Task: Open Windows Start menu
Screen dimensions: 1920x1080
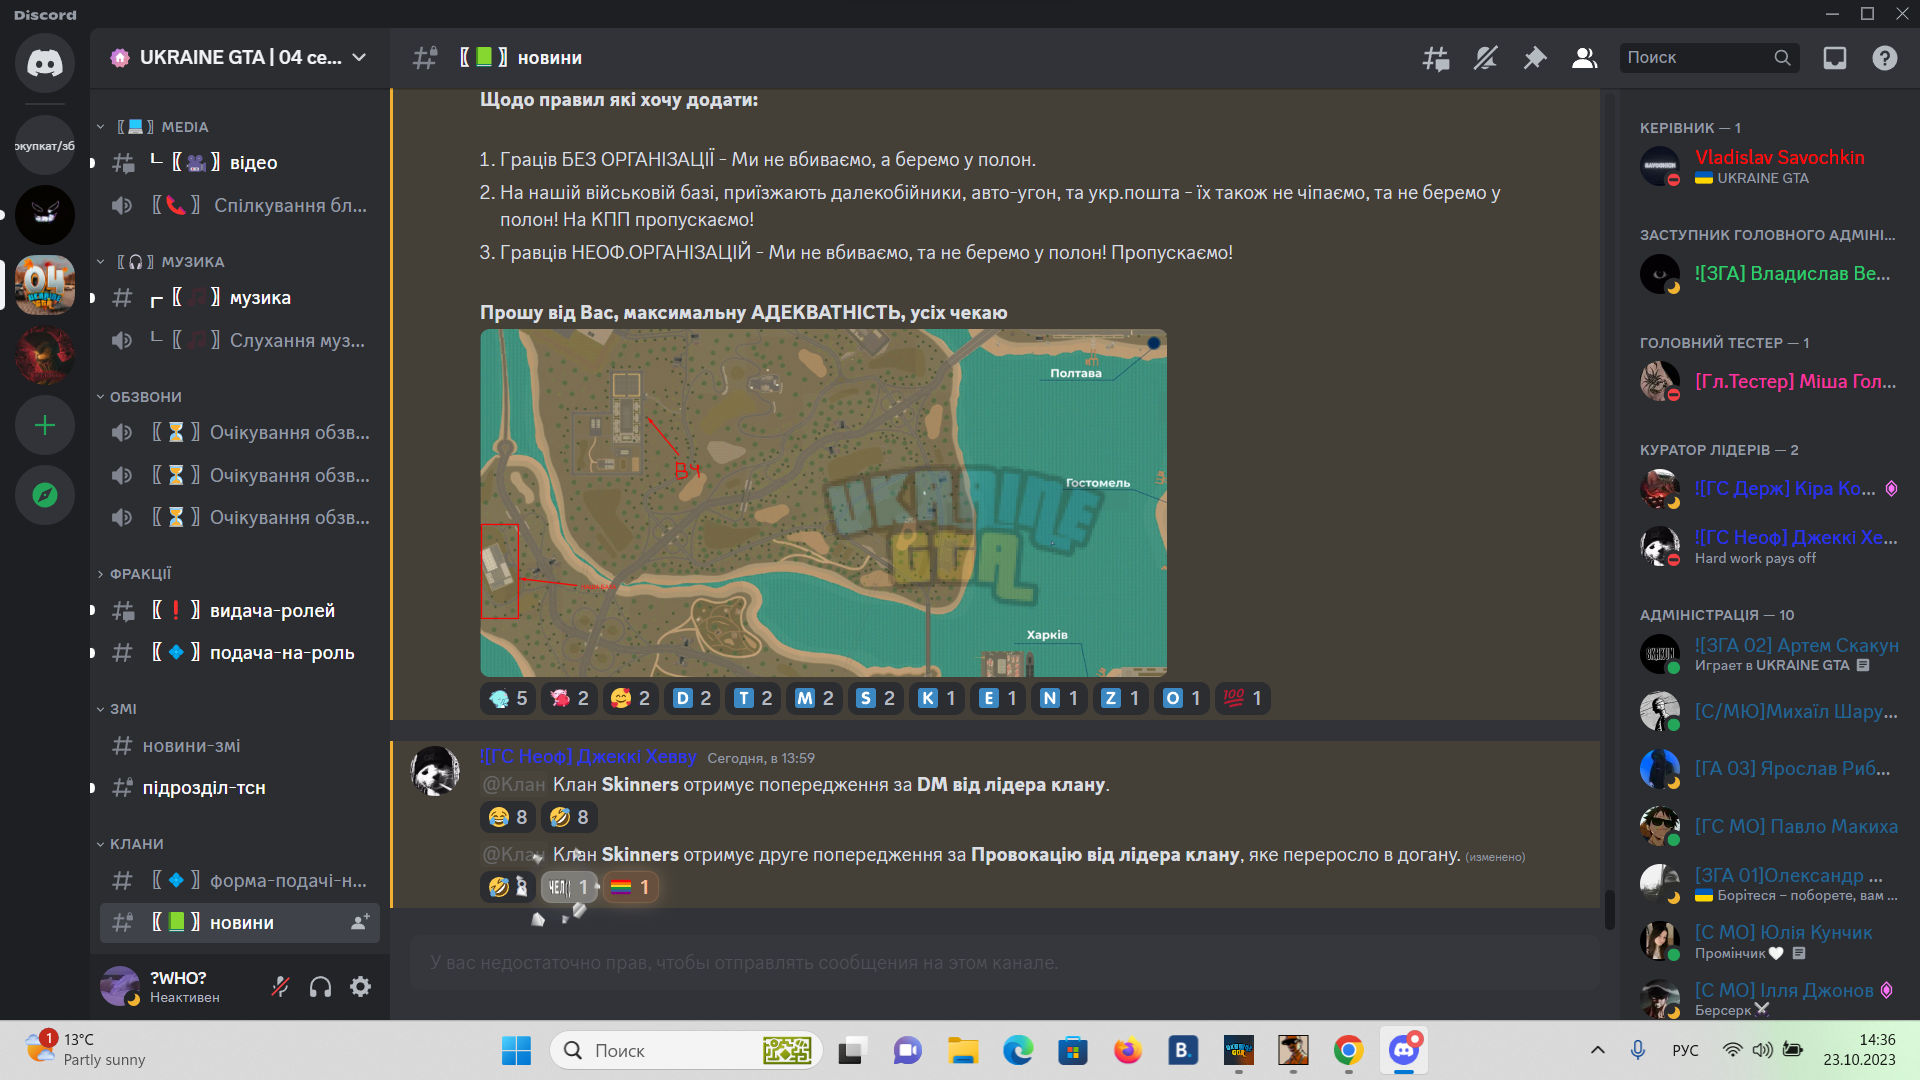Action: (x=516, y=1050)
